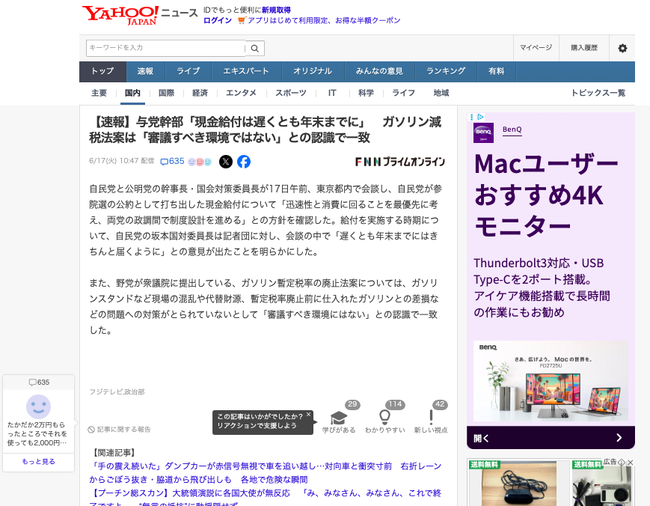Click the right 送料無料 product thumbnail

(602, 482)
